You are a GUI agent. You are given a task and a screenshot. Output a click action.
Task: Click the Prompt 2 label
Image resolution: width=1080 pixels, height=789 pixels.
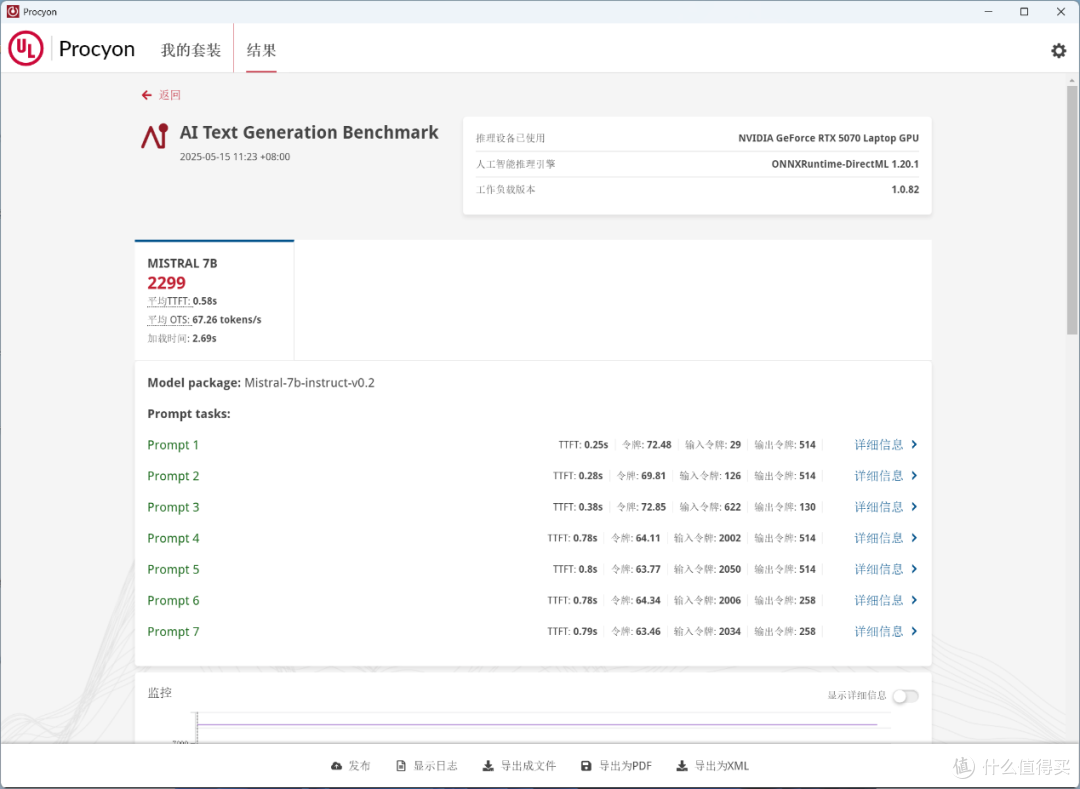click(x=173, y=476)
